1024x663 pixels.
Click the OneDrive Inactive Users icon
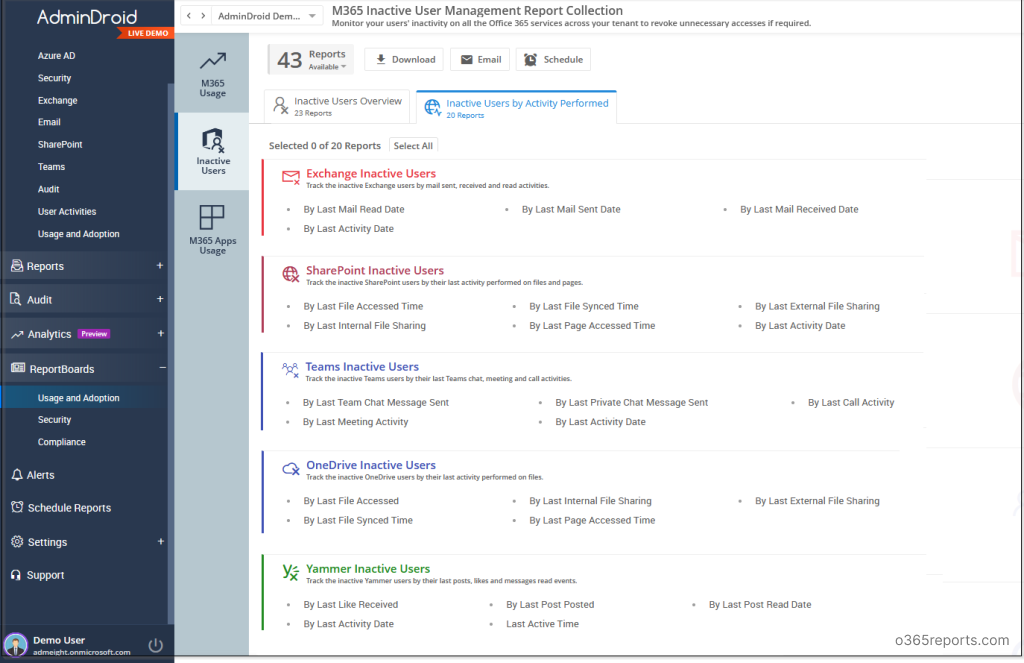point(290,469)
